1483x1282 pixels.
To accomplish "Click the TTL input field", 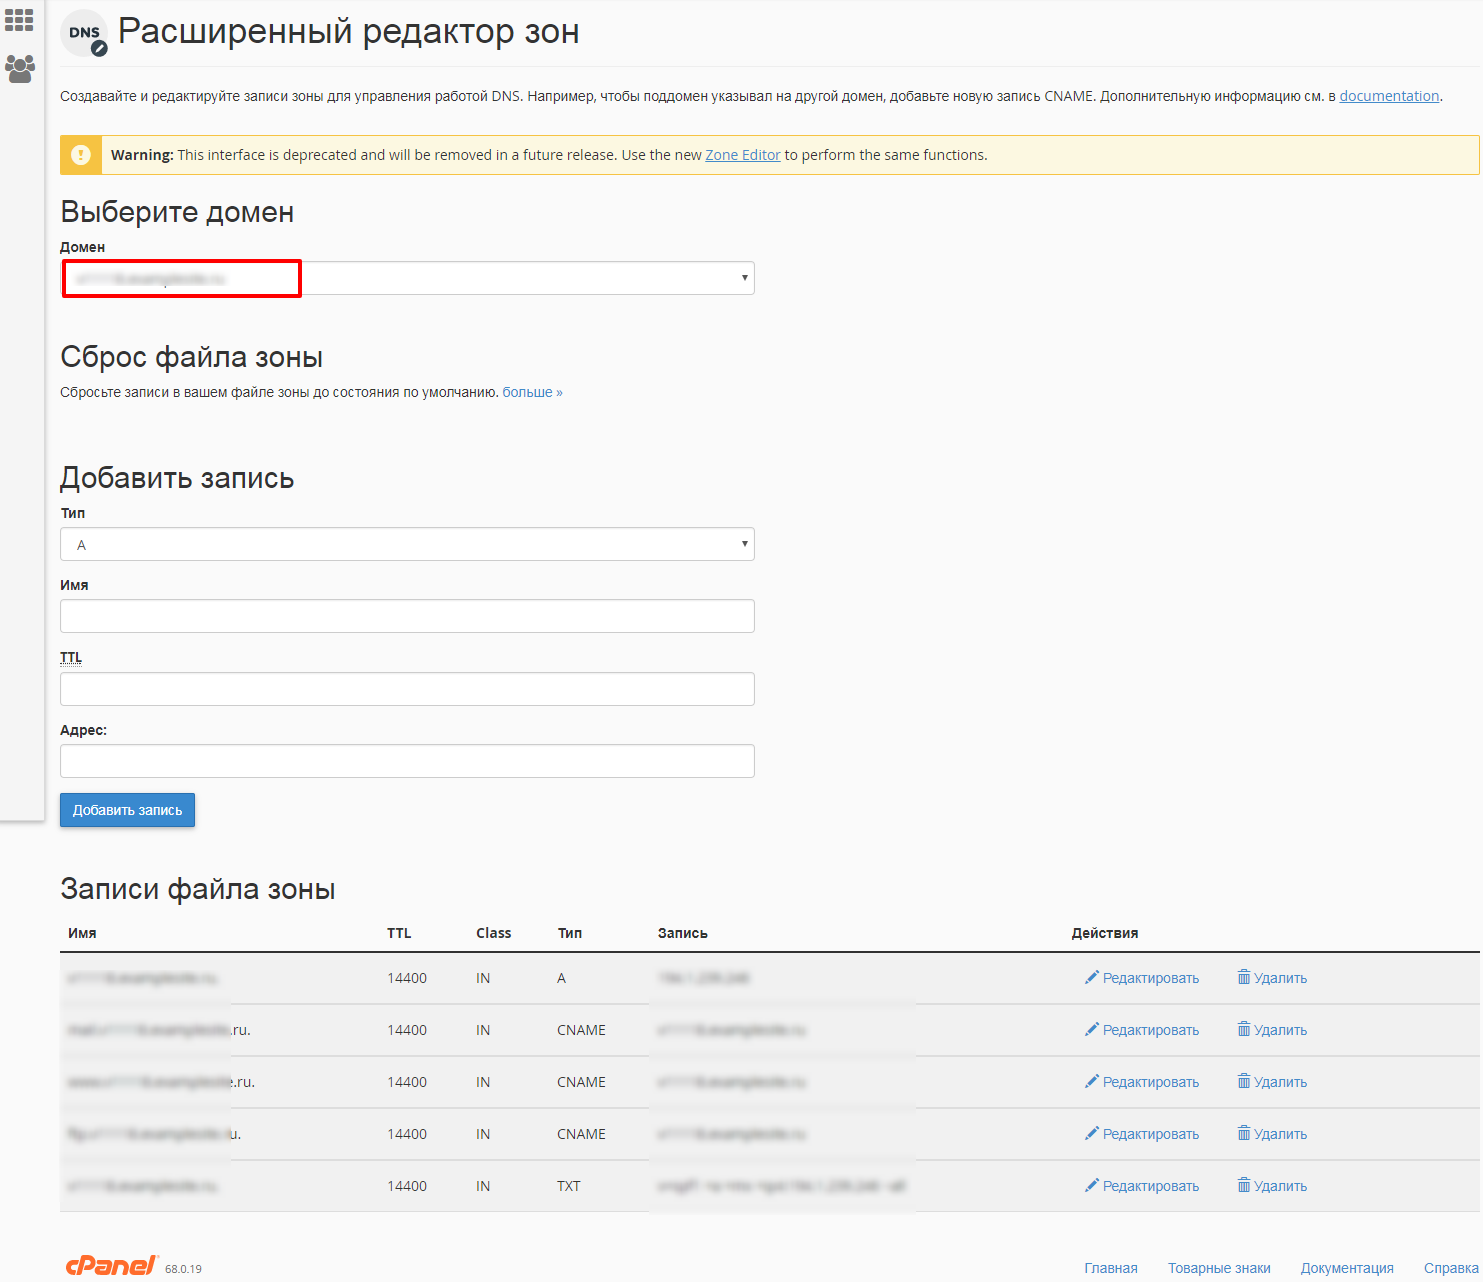I will (x=407, y=689).
